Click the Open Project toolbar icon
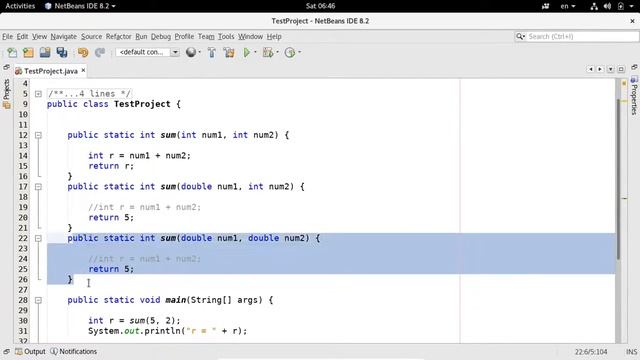 (x=45, y=52)
